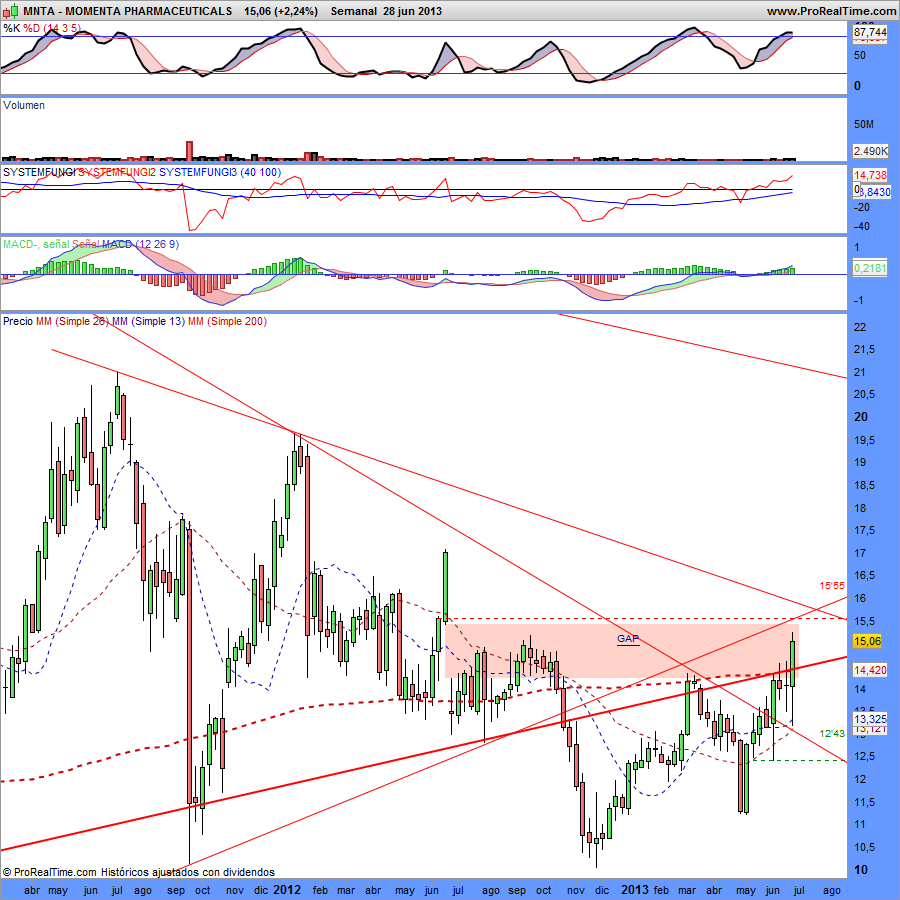Click the 2013 year label on time axis
Screen dimensions: 900x900
pos(635,890)
